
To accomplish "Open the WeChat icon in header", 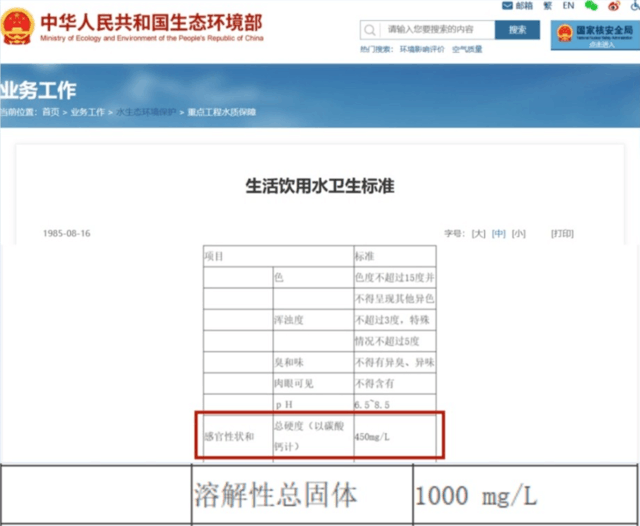I will click(591, 6).
